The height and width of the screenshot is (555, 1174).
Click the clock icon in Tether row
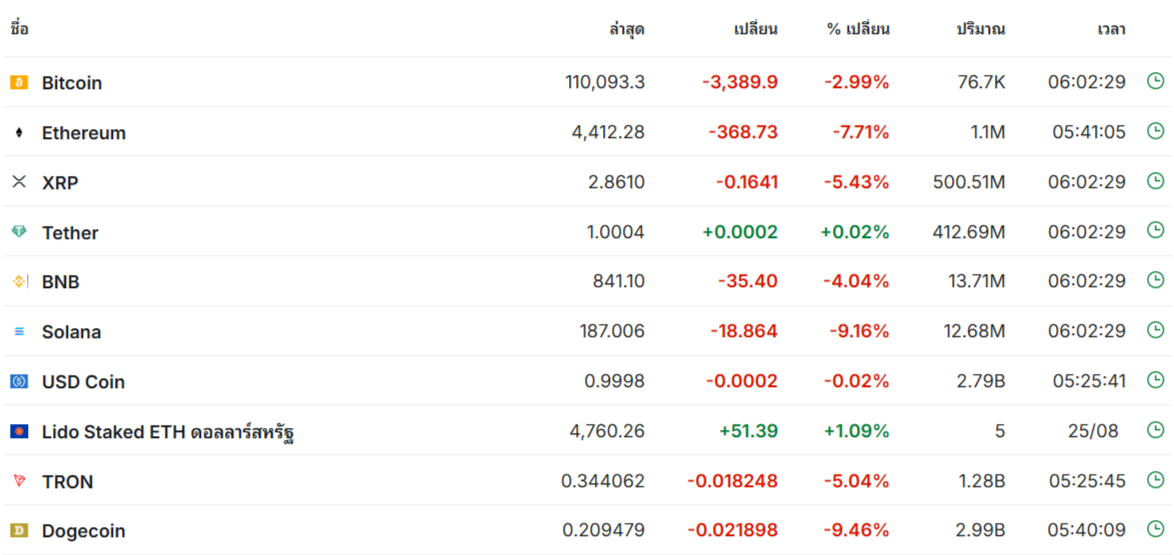(1155, 231)
